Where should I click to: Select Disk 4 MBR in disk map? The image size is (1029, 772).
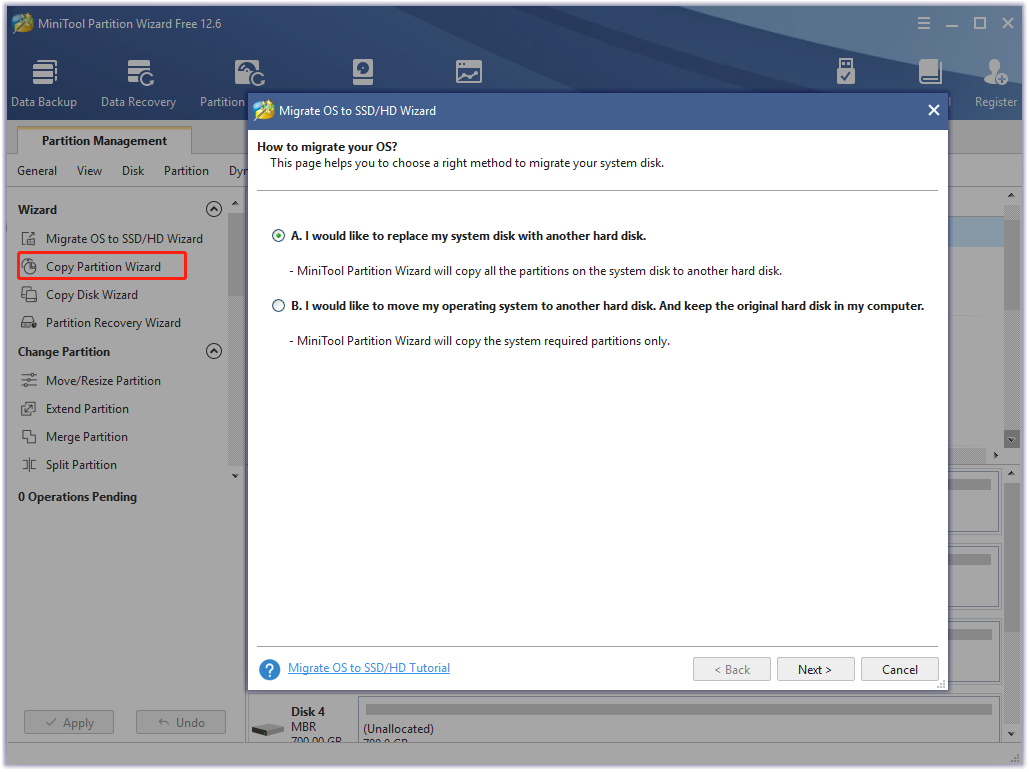(x=303, y=721)
